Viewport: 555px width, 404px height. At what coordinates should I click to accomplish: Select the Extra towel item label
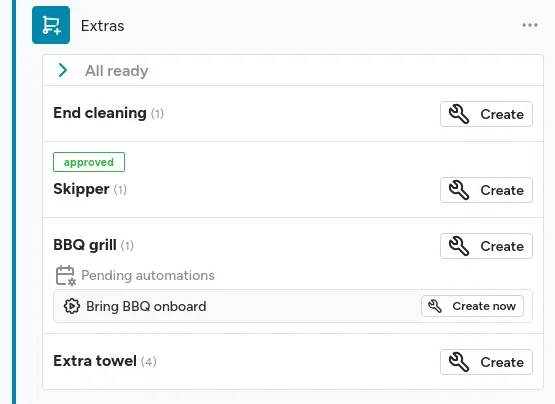pyautogui.click(x=95, y=361)
